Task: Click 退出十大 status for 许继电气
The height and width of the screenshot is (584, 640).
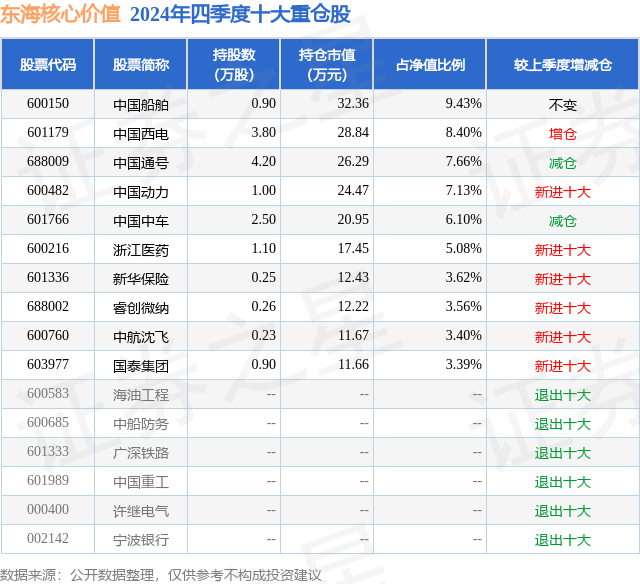Action: click(563, 511)
